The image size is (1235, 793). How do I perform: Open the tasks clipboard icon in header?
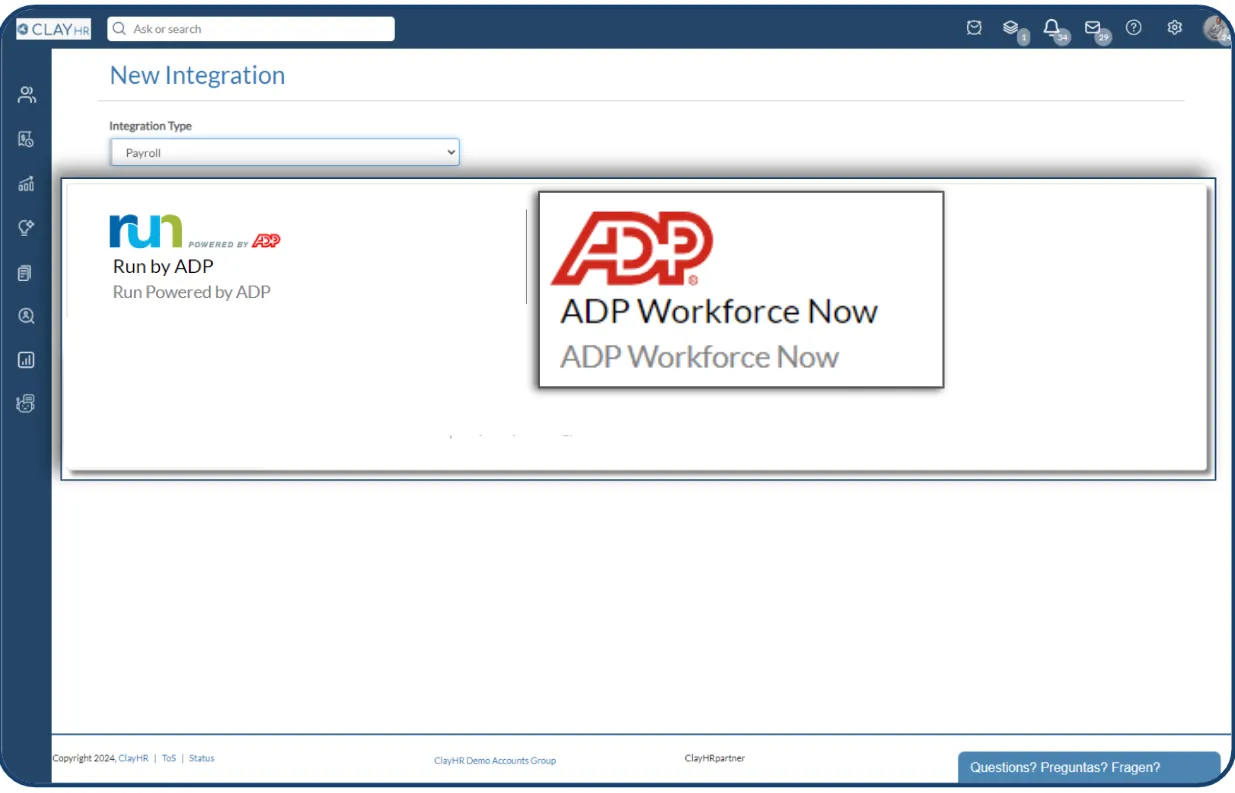tap(974, 28)
